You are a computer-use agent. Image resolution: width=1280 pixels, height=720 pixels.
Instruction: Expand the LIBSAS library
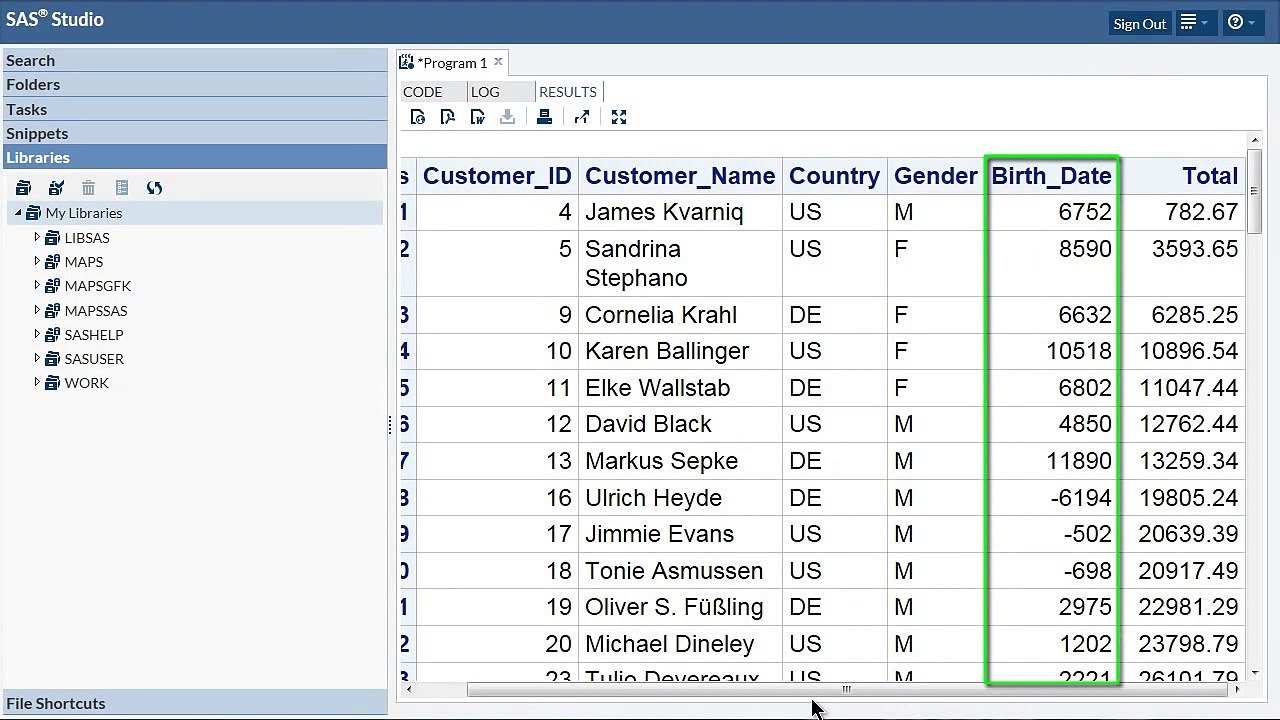point(37,238)
